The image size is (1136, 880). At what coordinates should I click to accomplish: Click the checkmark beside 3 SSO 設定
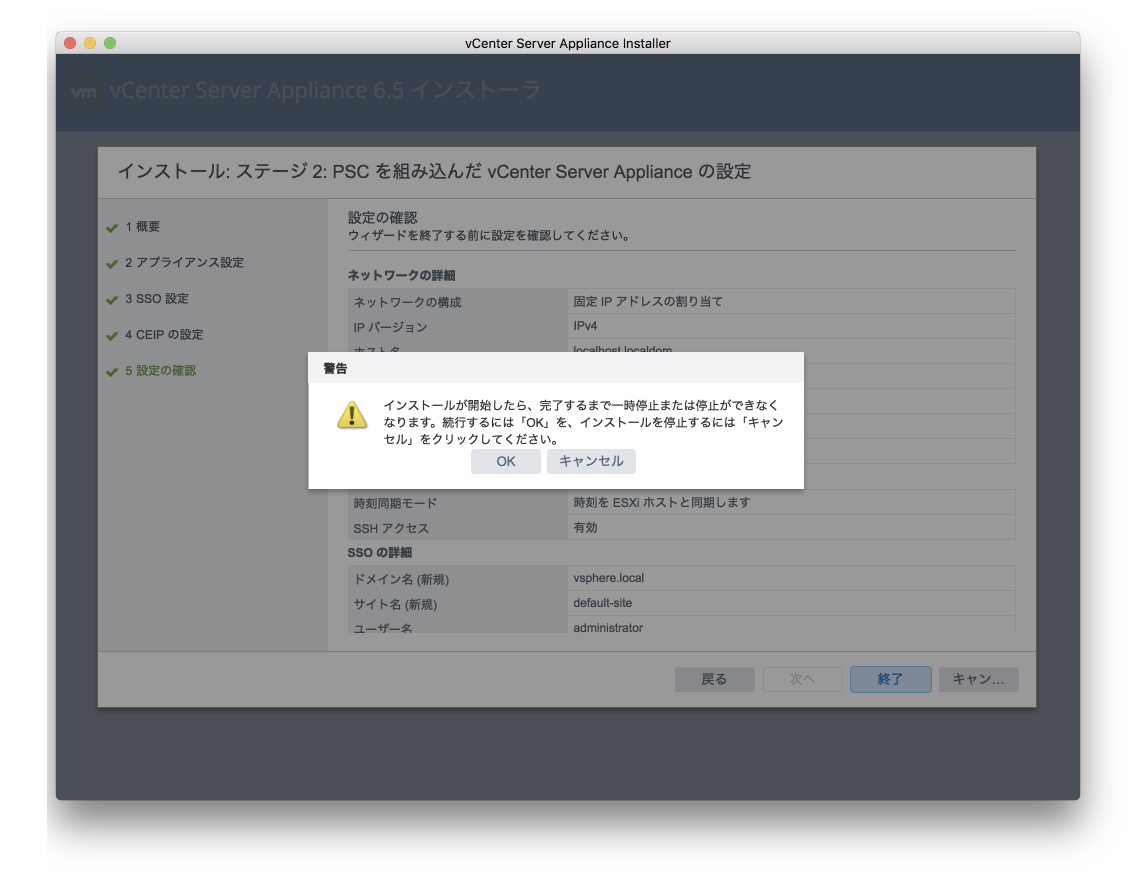[x=113, y=298]
